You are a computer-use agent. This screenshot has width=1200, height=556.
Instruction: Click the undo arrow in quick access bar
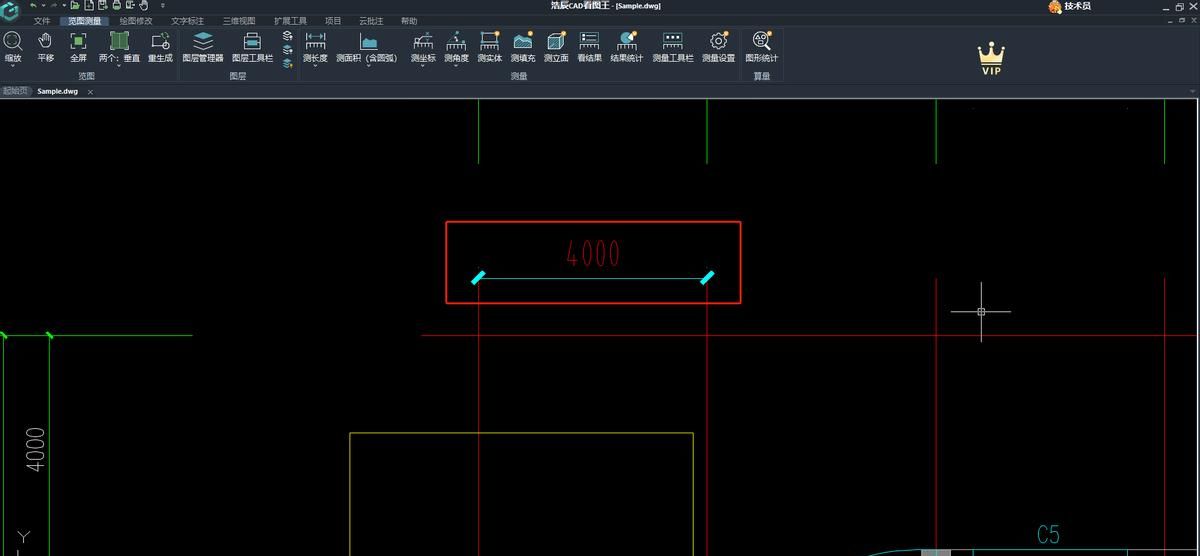click(33, 5)
